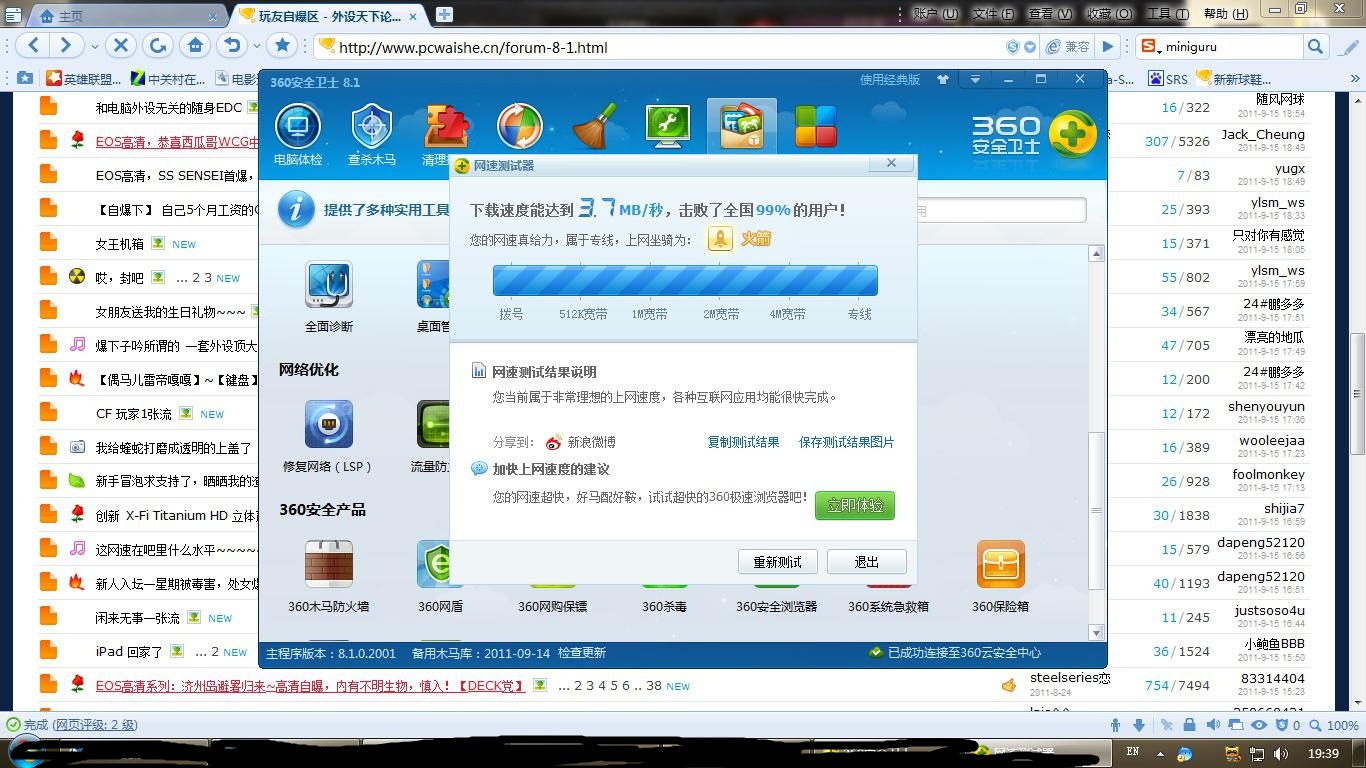
Task: Click the taskbar clock 19:39
Action: coord(1323,754)
